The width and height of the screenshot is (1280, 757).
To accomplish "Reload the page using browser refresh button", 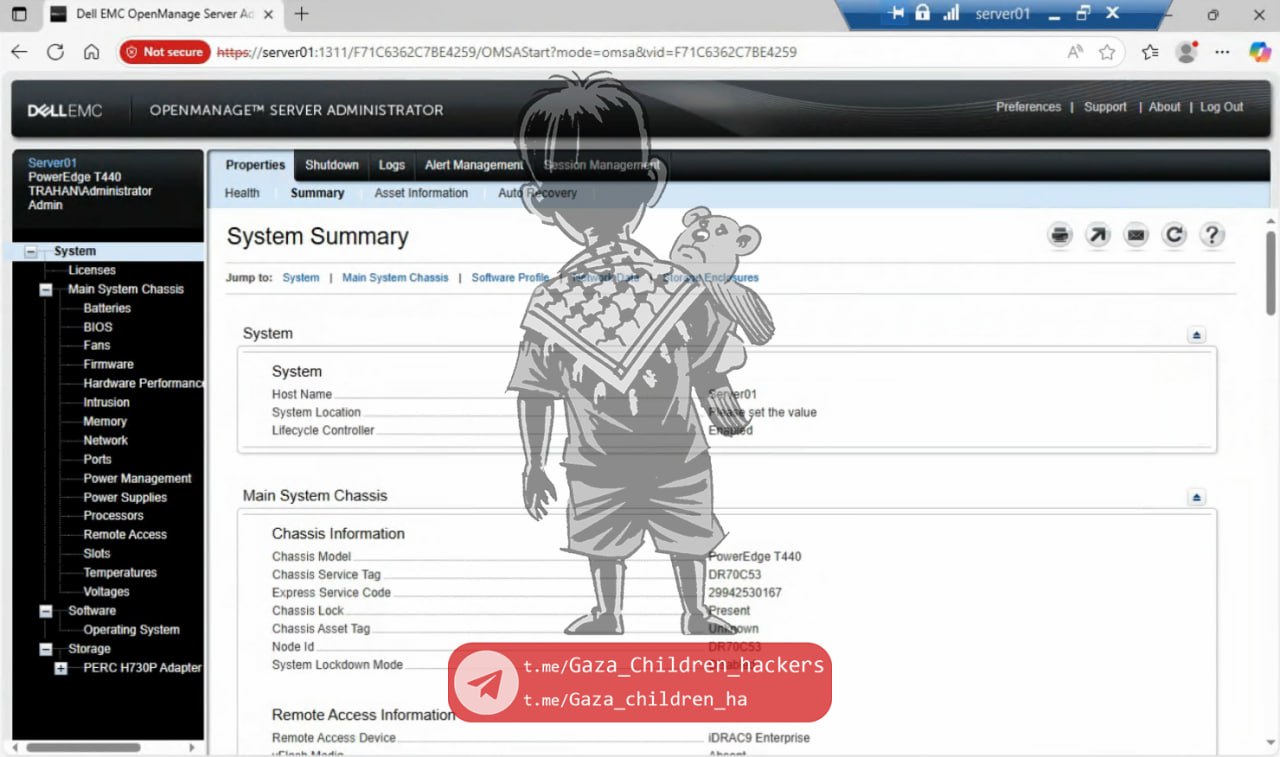I will (x=55, y=52).
